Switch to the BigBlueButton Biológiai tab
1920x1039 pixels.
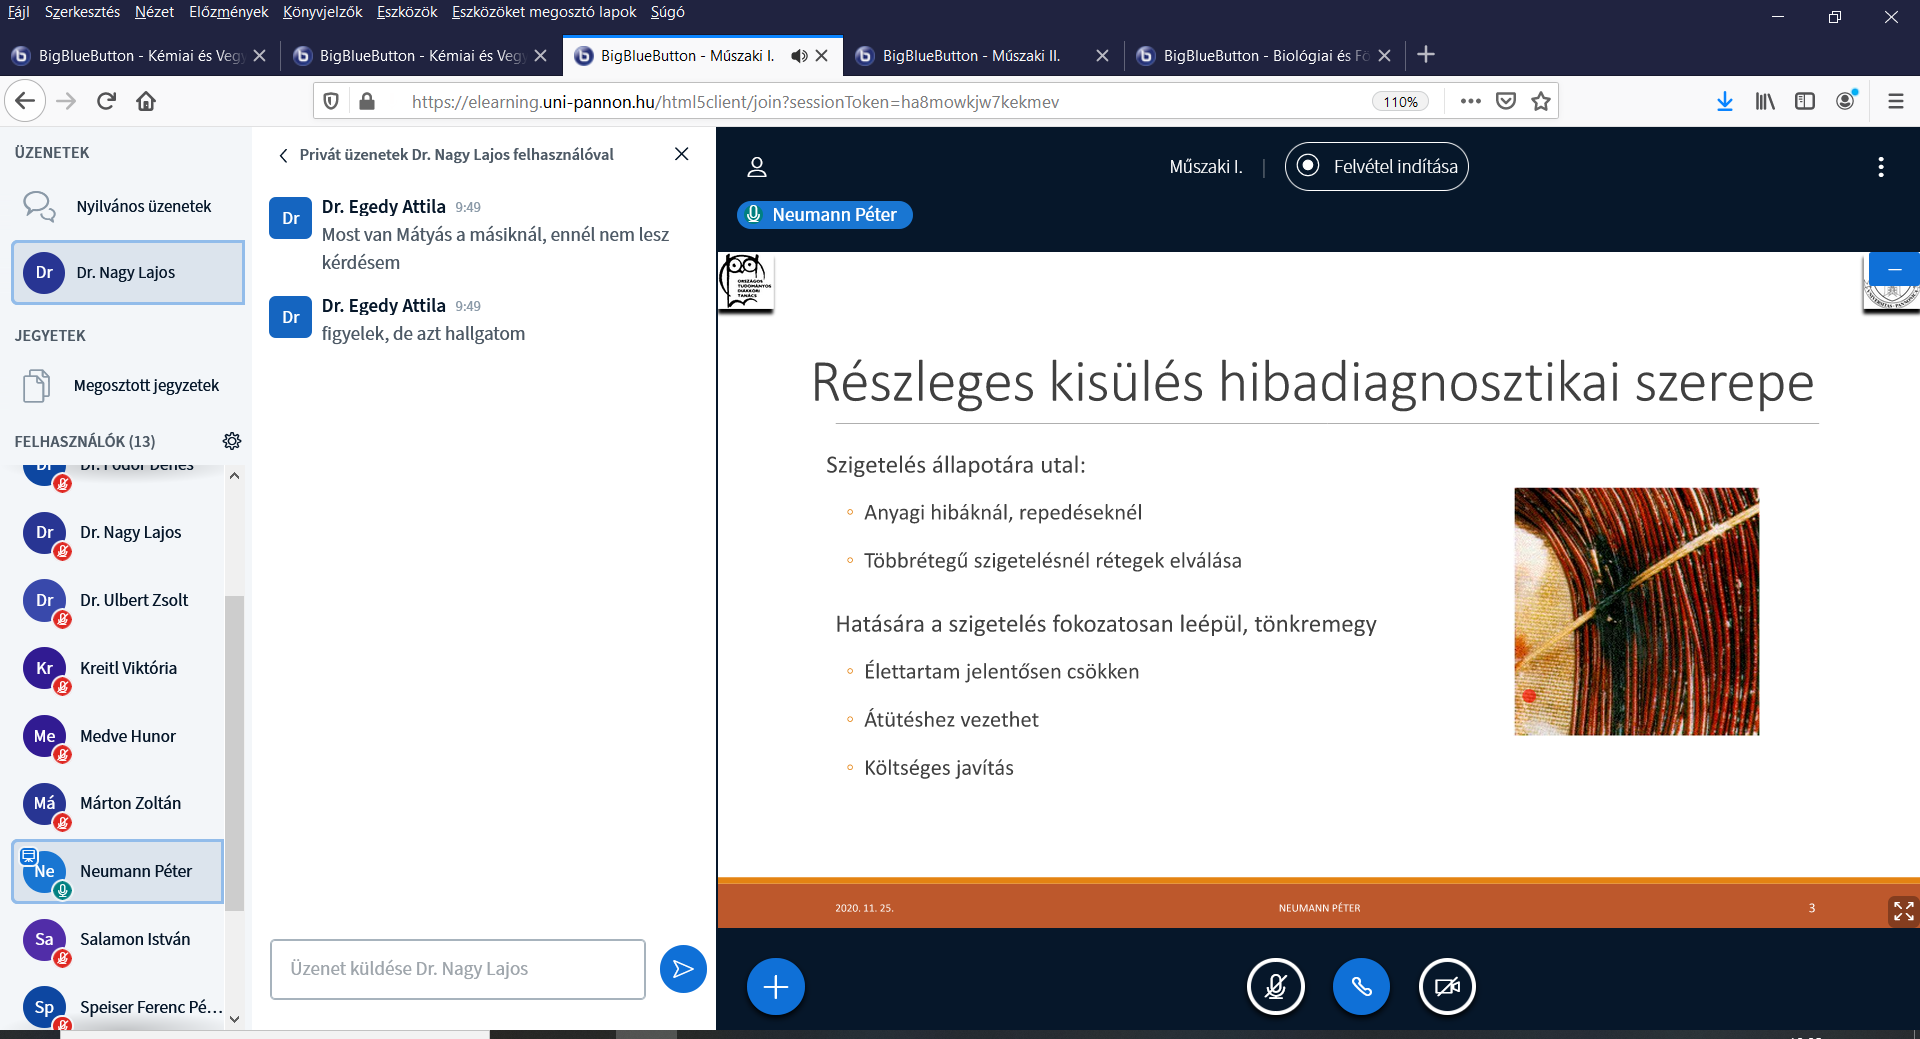1264,56
